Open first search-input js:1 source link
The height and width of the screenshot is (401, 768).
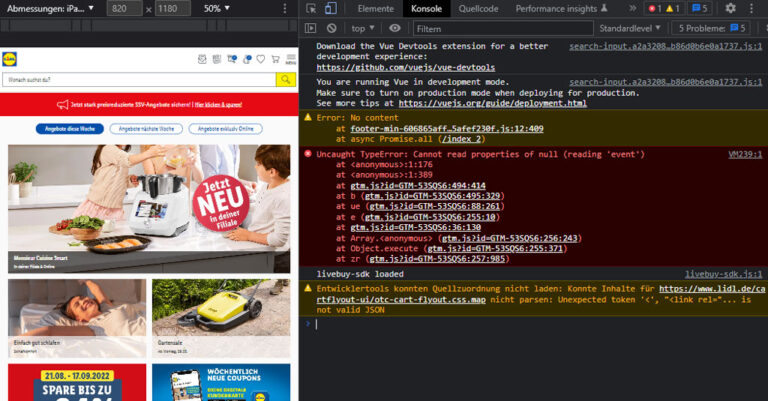tap(666, 46)
